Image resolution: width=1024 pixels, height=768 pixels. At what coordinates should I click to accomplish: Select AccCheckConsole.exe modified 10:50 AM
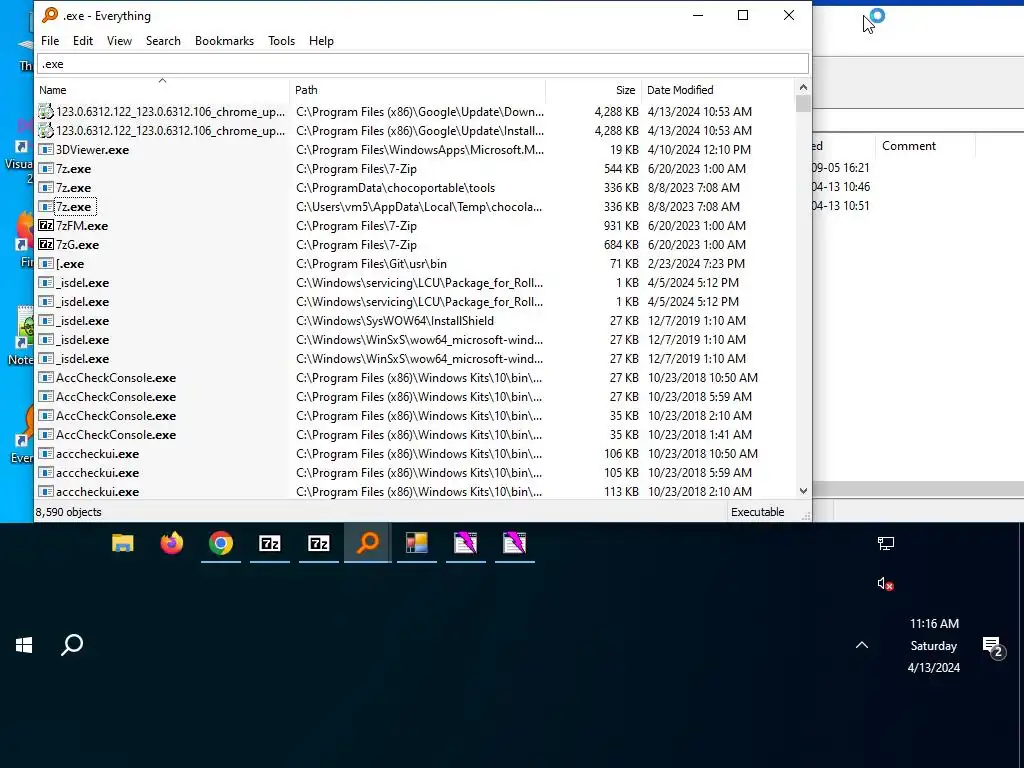116,378
